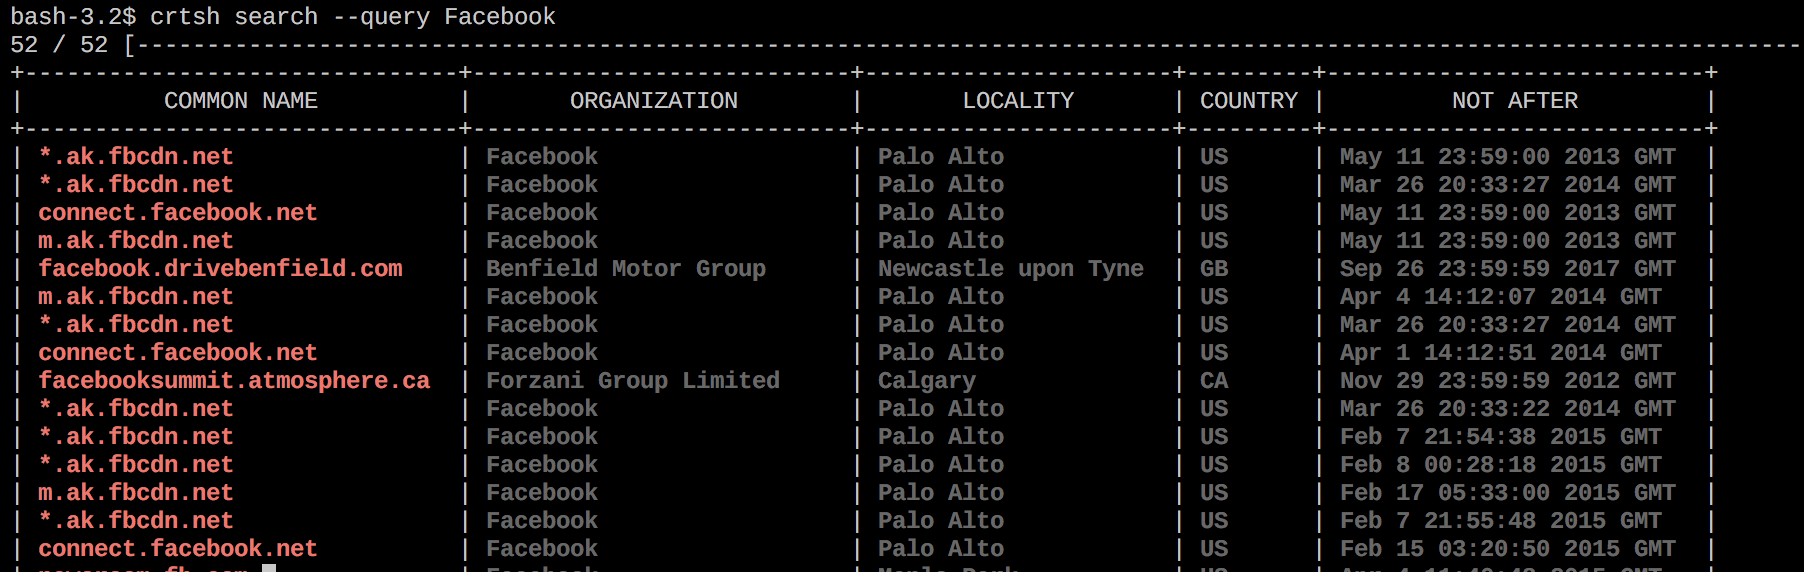
Task: Click date 'Nov 29 23:59:59 2012 GMT'
Action: (1508, 381)
